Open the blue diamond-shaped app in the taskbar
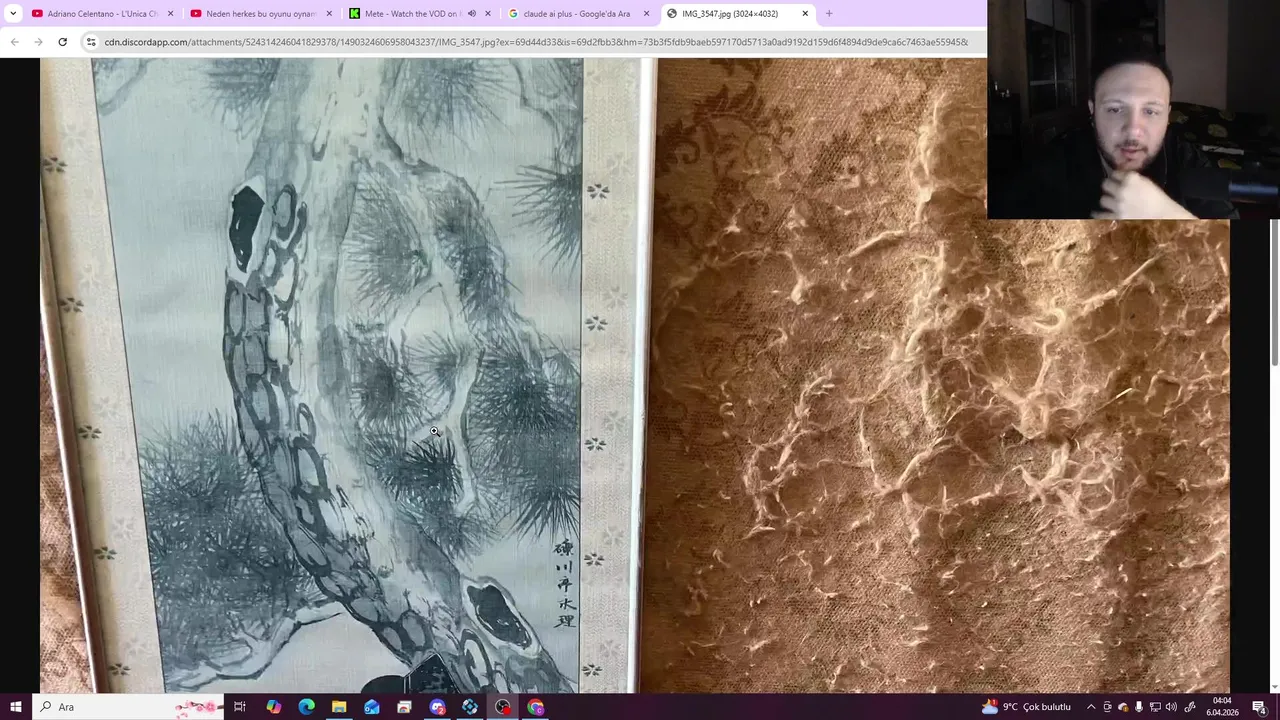Image resolution: width=1280 pixels, height=720 pixels. (470, 707)
